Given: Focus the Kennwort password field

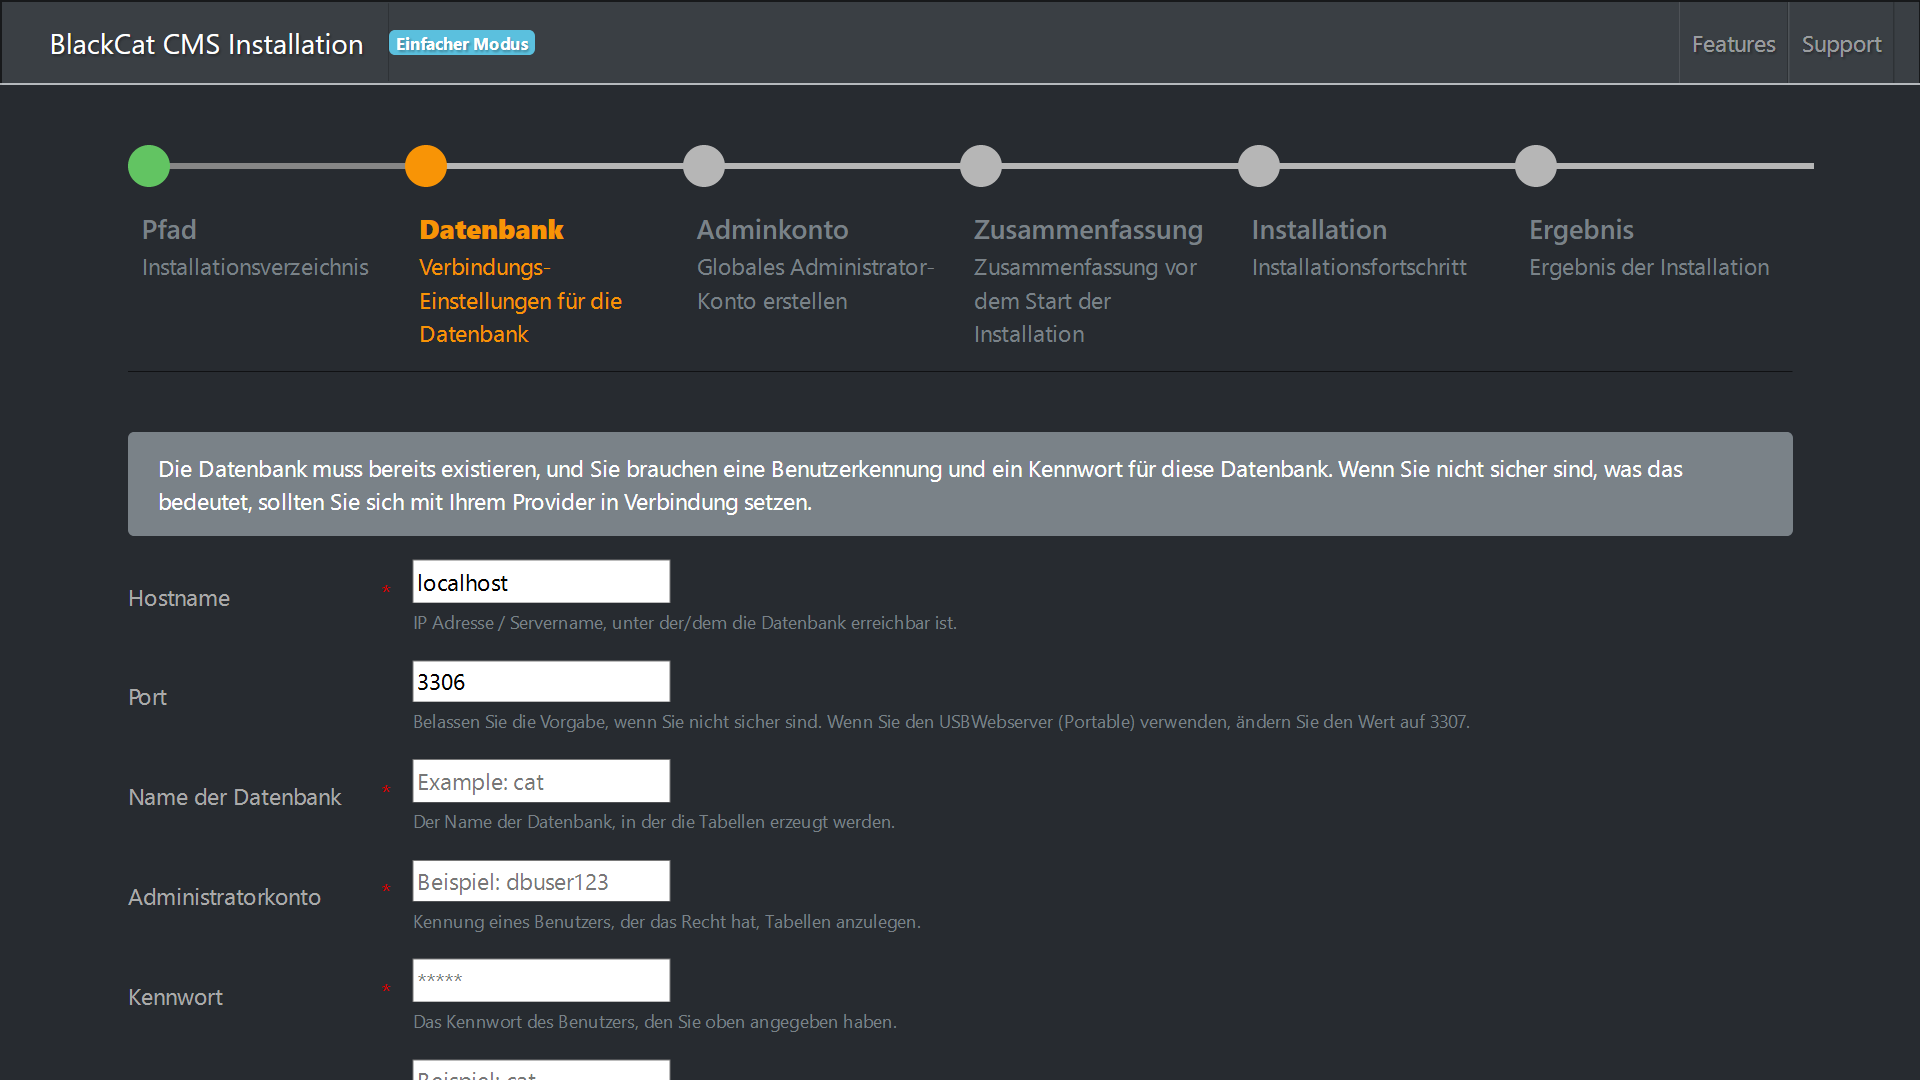Looking at the screenshot, I should pos(541,980).
